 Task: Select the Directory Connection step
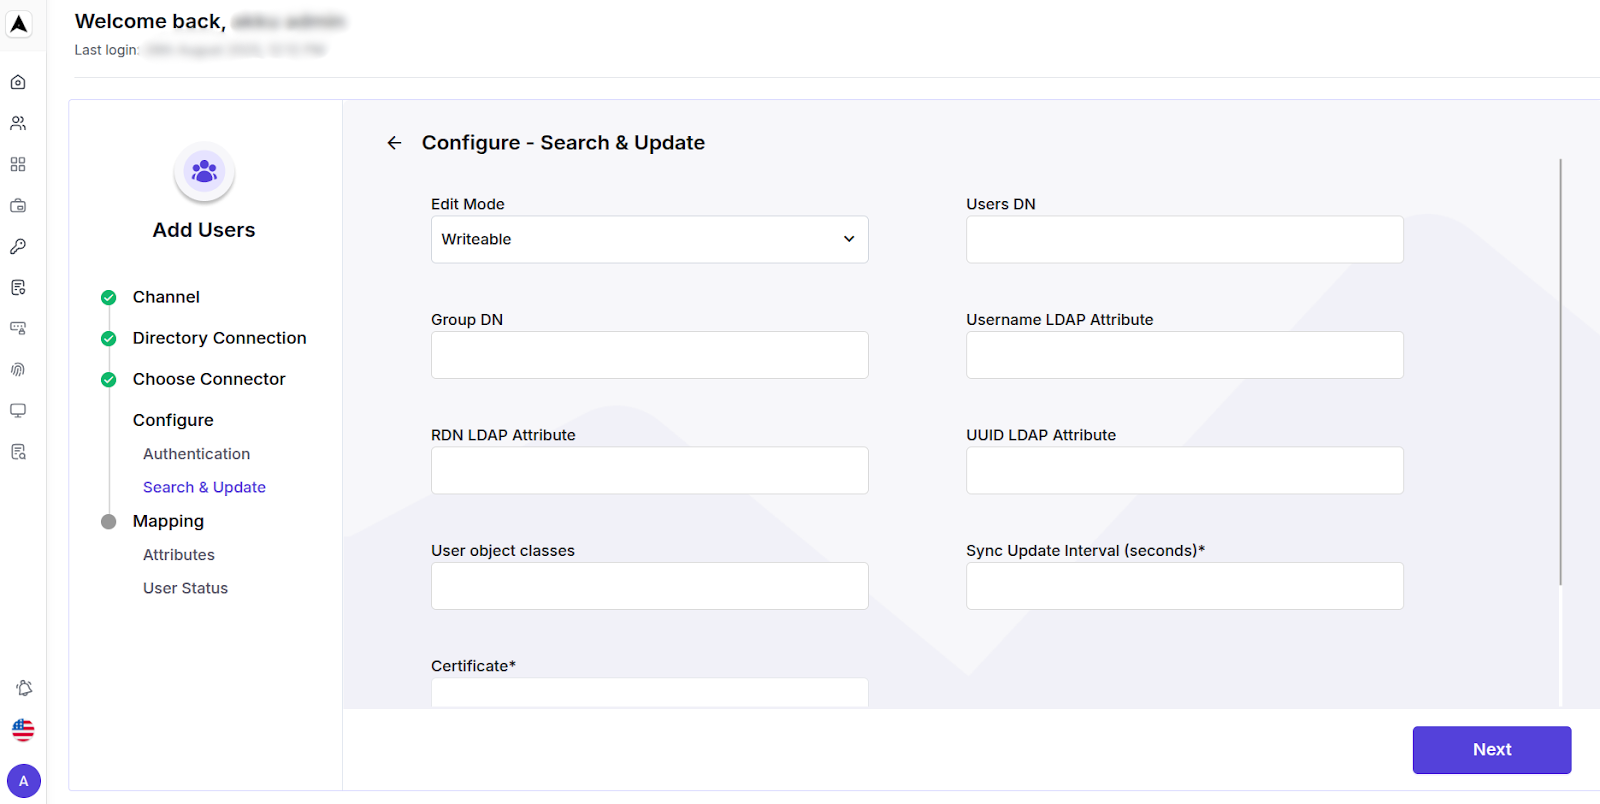tap(219, 338)
